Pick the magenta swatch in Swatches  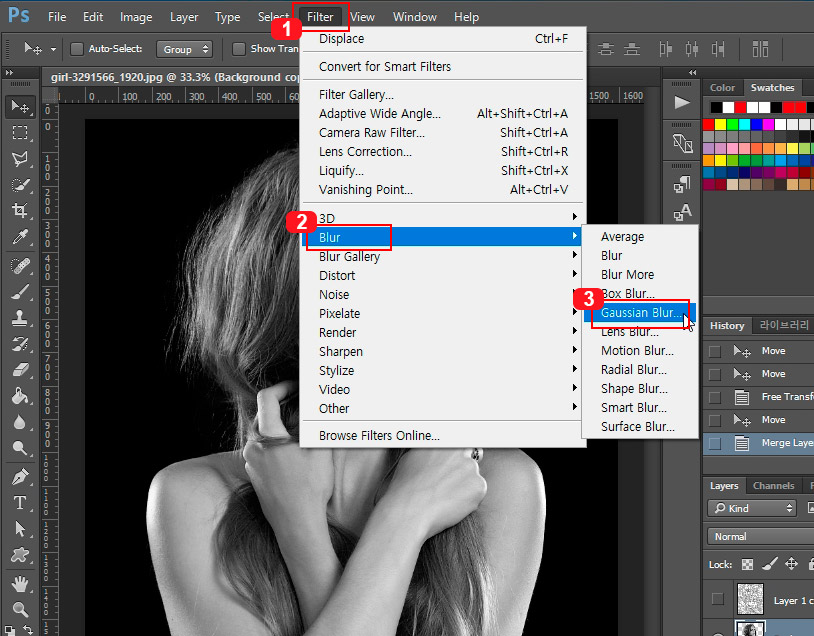tap(768, 125)
